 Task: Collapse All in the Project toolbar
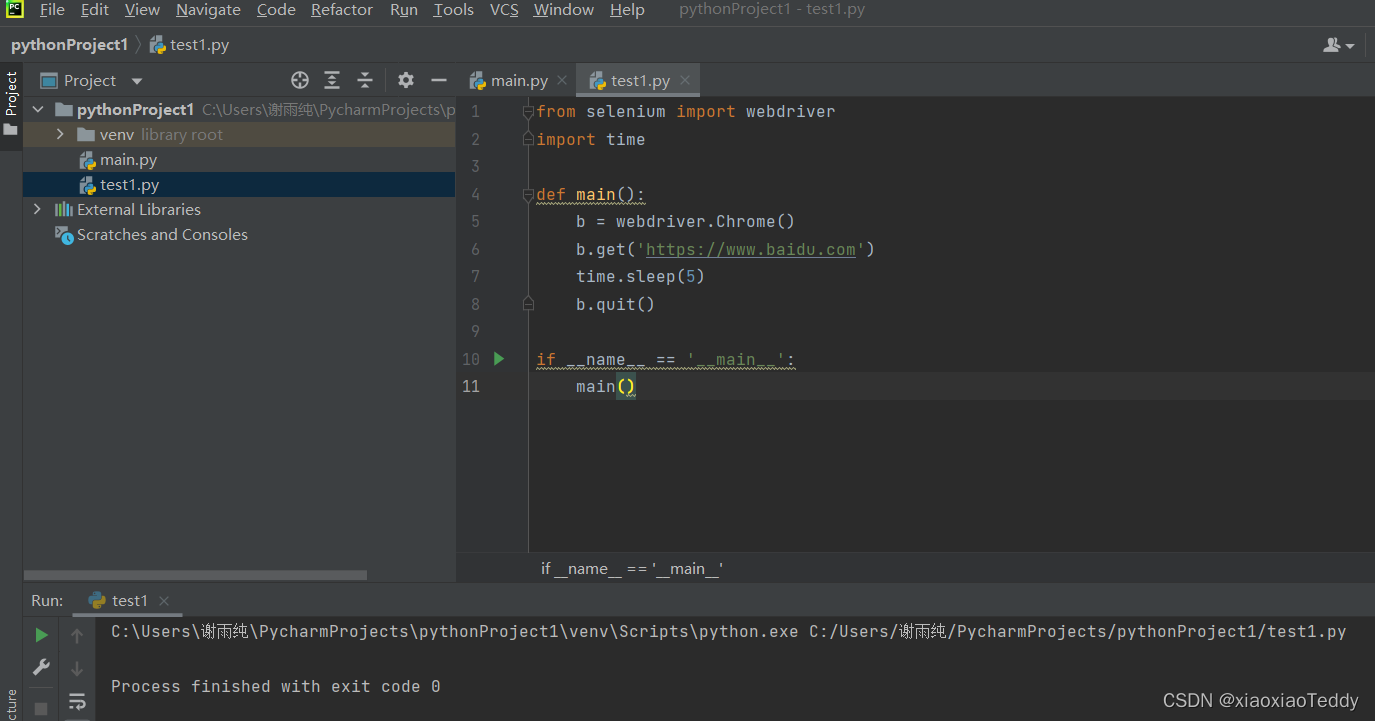(364, 79)
